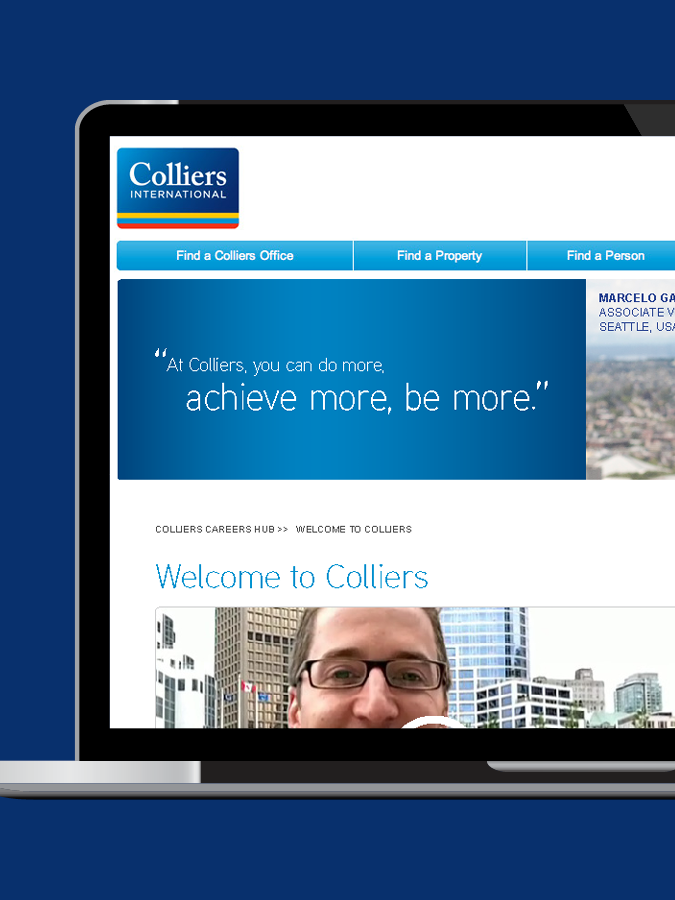Click the red-and-yellow stripe on the Colliers logo
The image size is (675, 900).
[x=178, y=220]
